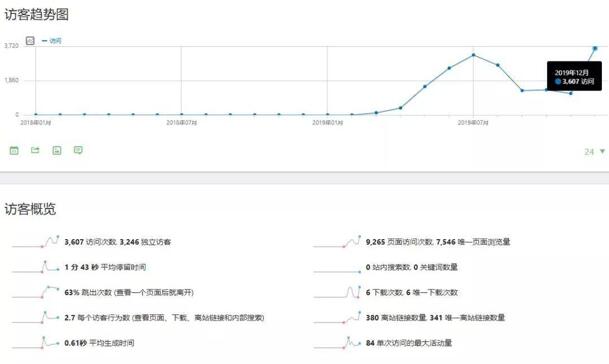Click the 3,607 访问次数 sparkline graph

[x=35, y=241]
